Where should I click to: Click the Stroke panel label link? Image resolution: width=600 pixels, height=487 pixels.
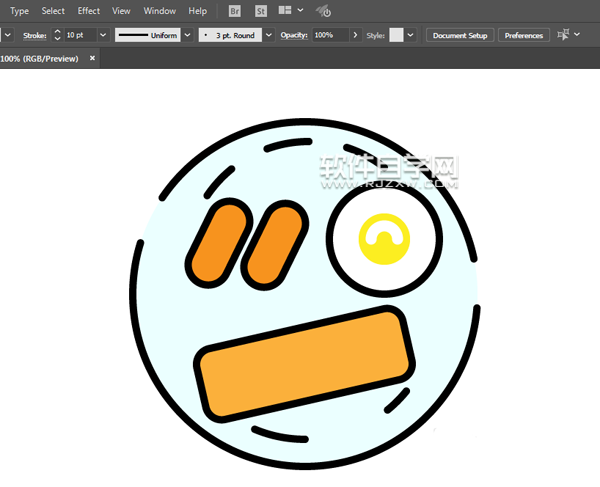tap(36, 35)
